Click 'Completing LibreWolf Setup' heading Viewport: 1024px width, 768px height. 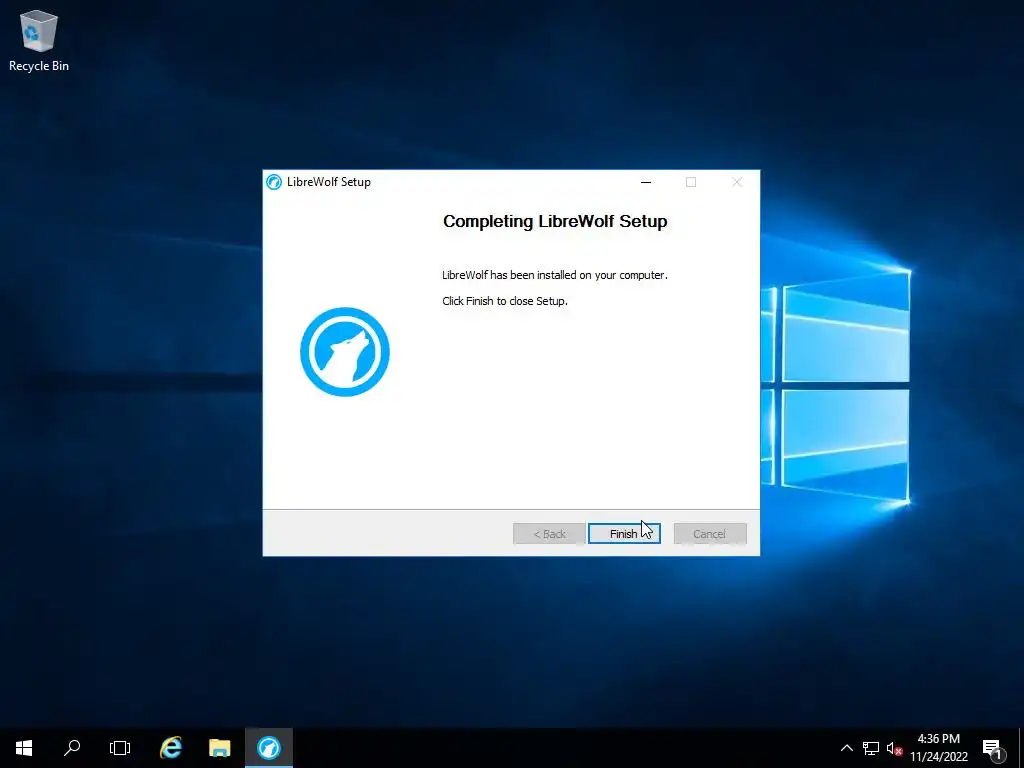[555, 221]
